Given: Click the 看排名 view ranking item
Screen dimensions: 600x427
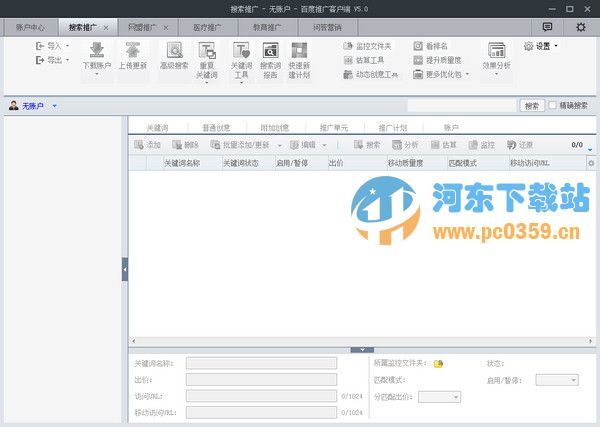Looking at the screenshot, I should pos(430,46).
